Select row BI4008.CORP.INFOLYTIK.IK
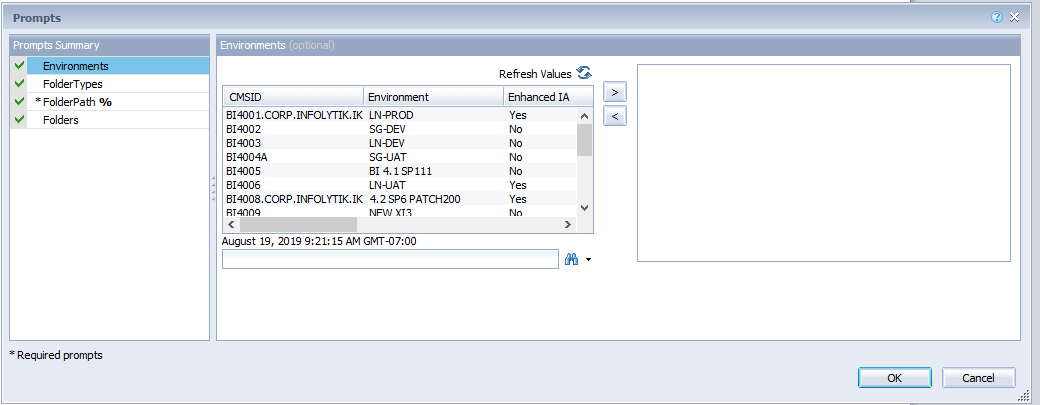This screenshot has width=1040, height=405. coord(400,198)
